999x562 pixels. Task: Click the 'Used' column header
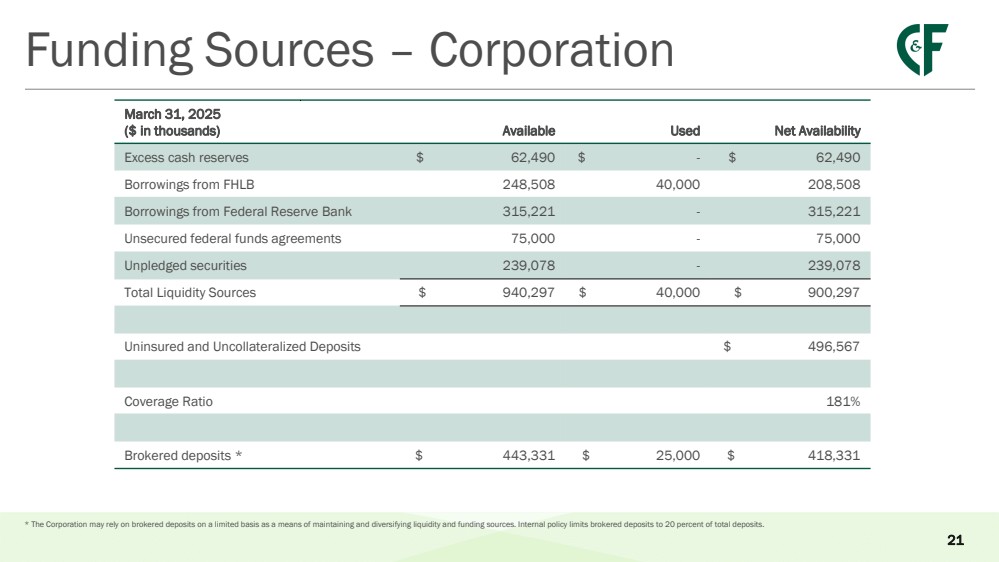[x=684, y=131]
